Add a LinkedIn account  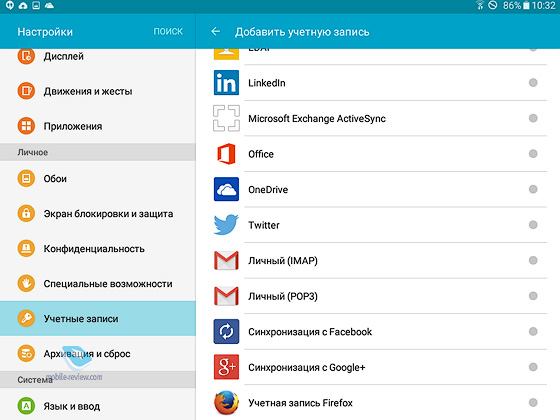(x=379, y=83)
